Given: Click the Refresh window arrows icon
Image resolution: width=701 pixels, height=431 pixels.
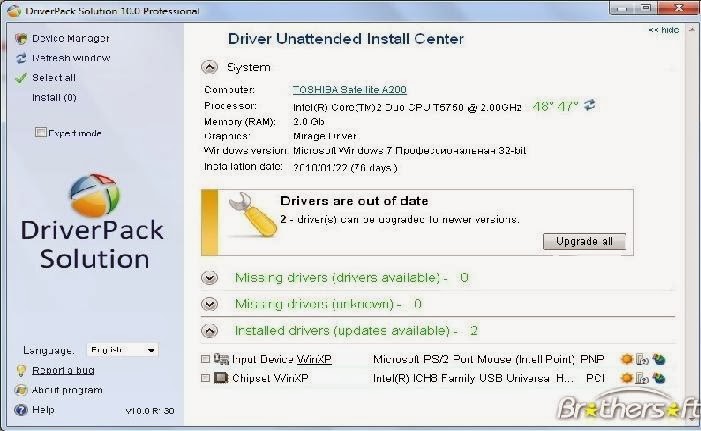Looking at the screenshot, I should tap(21, 58).
